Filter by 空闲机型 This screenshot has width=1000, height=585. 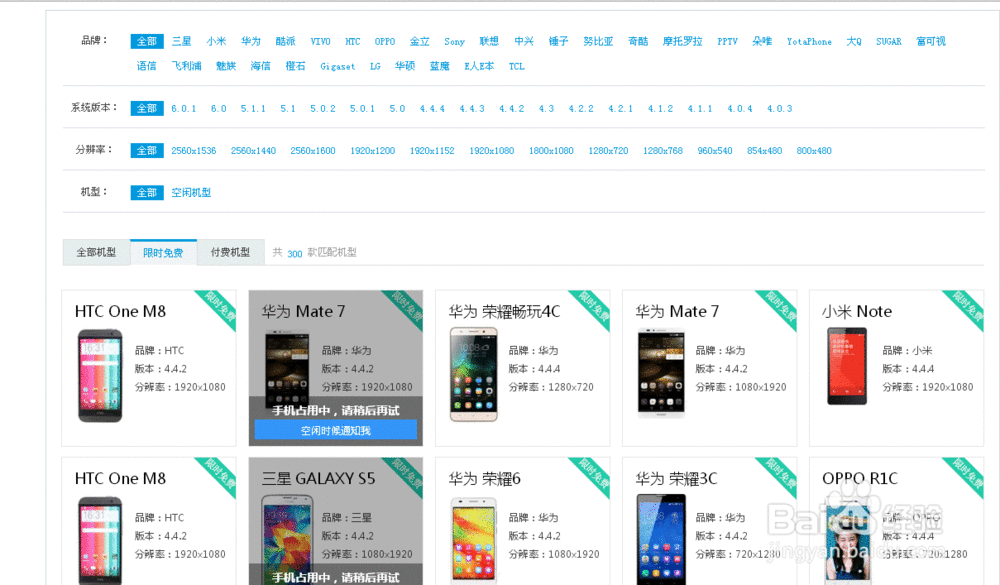click(191, 193)
